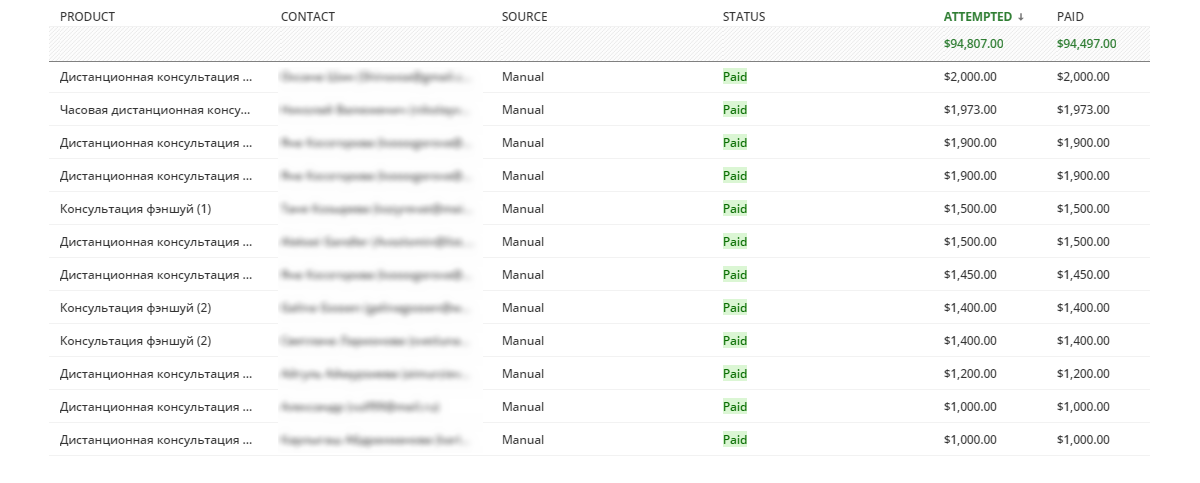Click the Paid badge in the $1,973.00 row
This screenshot has width=1200, height=483.
735,110
